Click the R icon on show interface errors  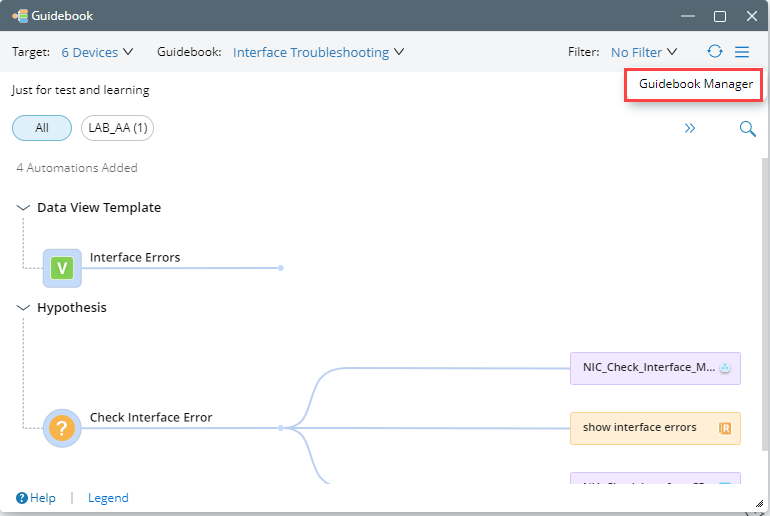(725, 428)
